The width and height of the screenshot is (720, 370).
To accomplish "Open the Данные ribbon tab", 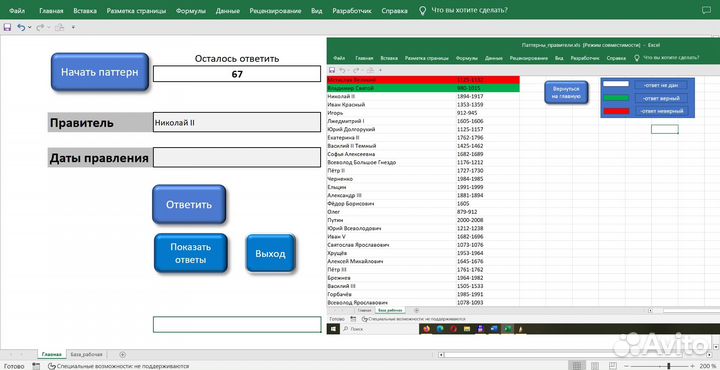I will coord(228,11).
